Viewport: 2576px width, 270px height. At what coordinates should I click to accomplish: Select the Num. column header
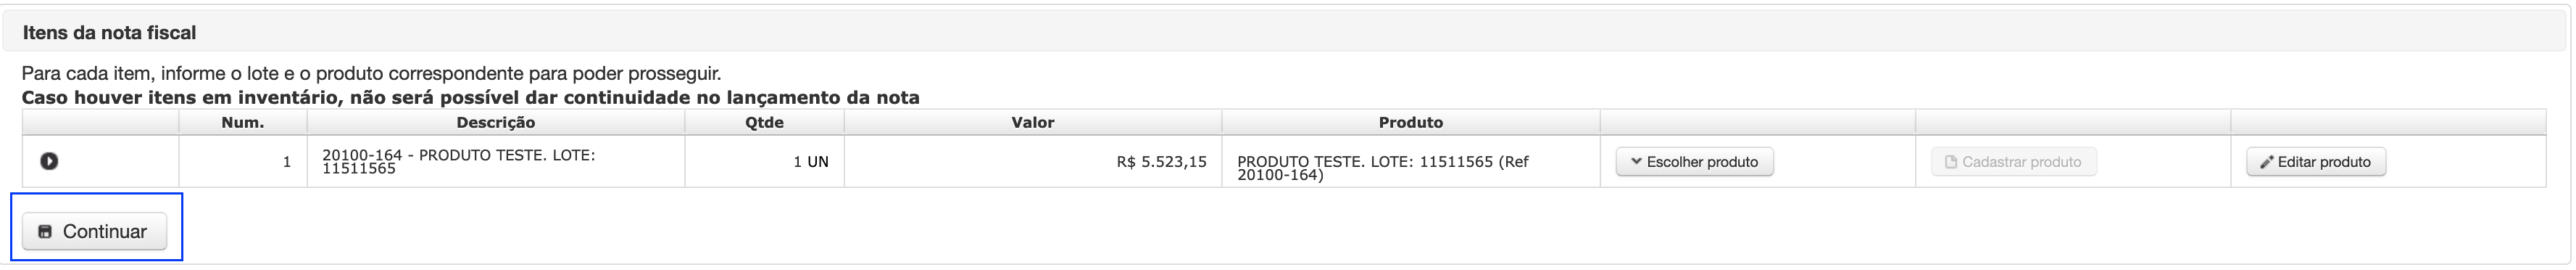tap(243, 123)
